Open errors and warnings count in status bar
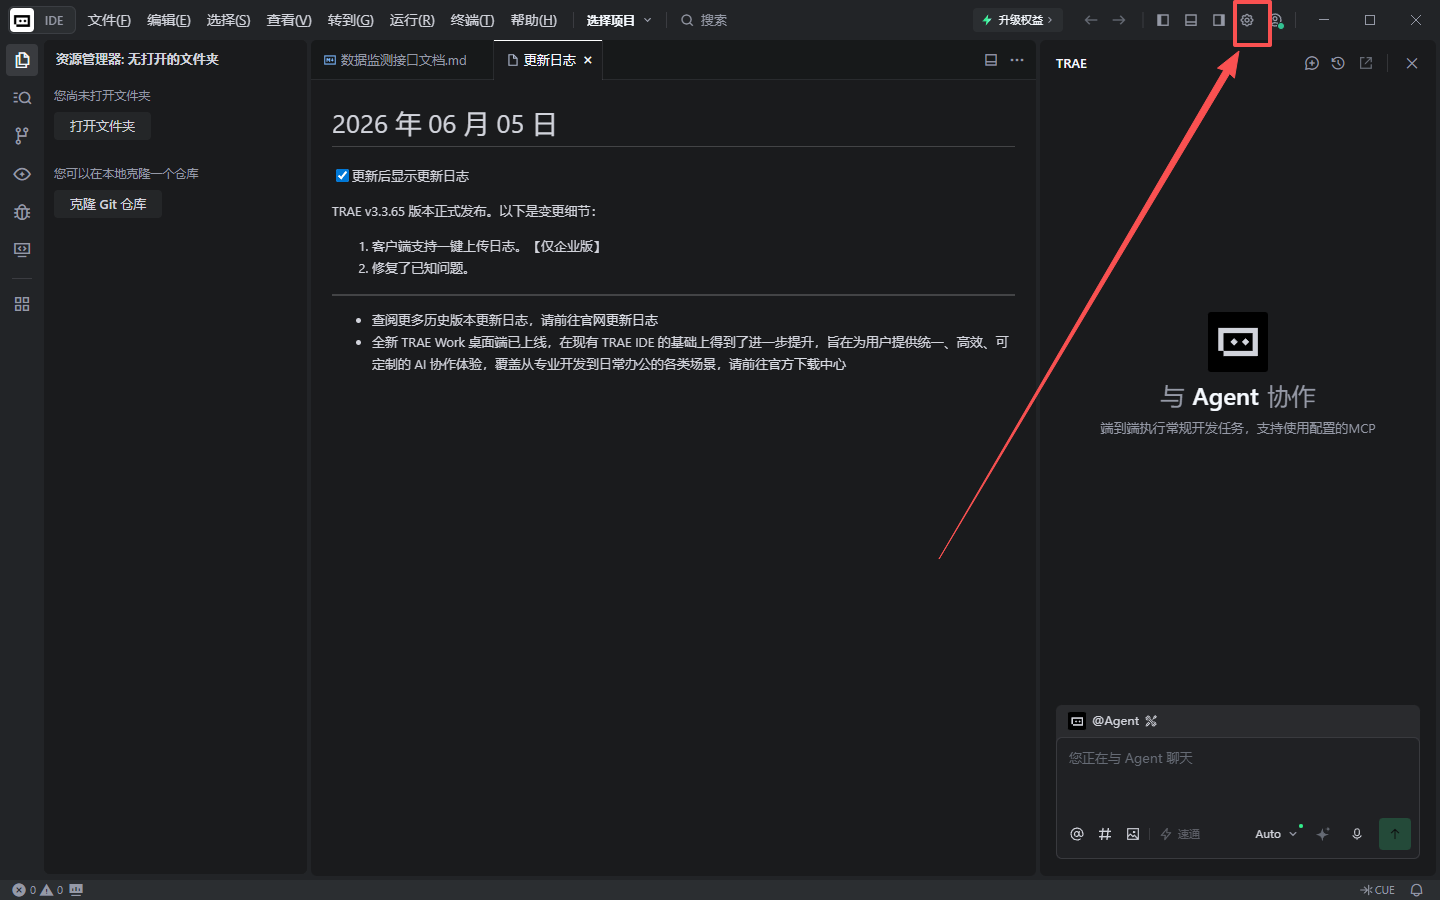This screenshot has height=900, width=1440. 38,890
